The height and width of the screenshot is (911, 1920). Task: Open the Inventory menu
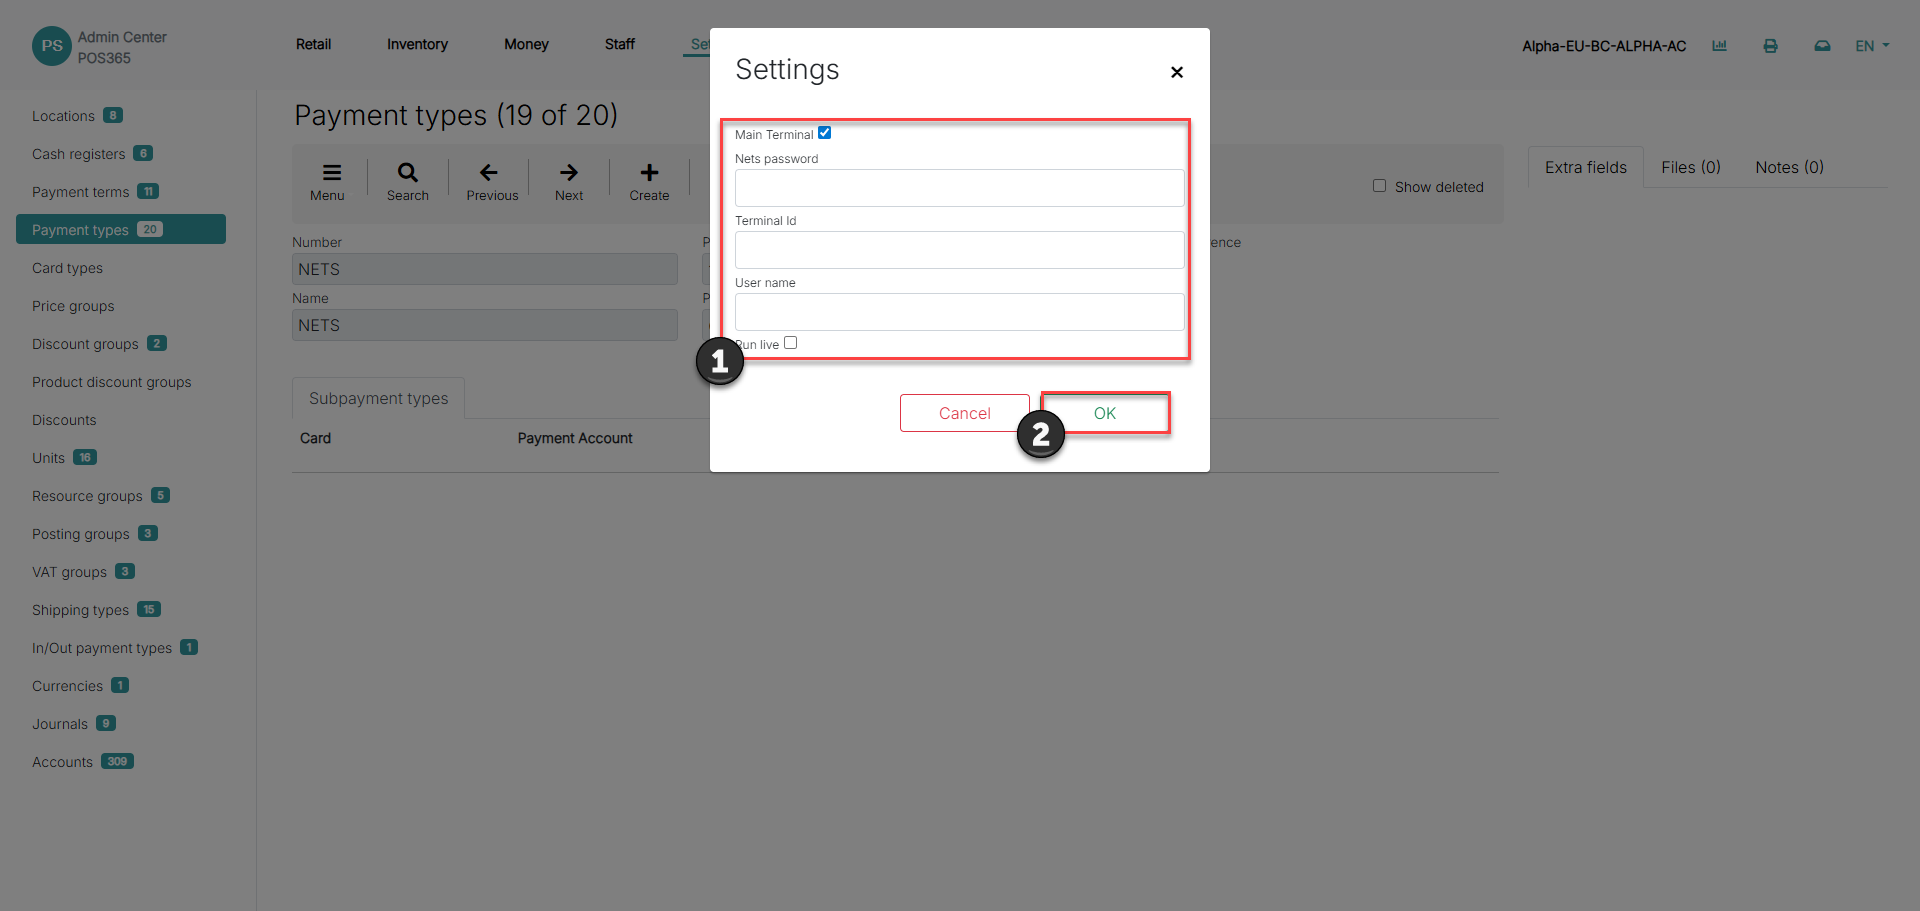point(417,44)
